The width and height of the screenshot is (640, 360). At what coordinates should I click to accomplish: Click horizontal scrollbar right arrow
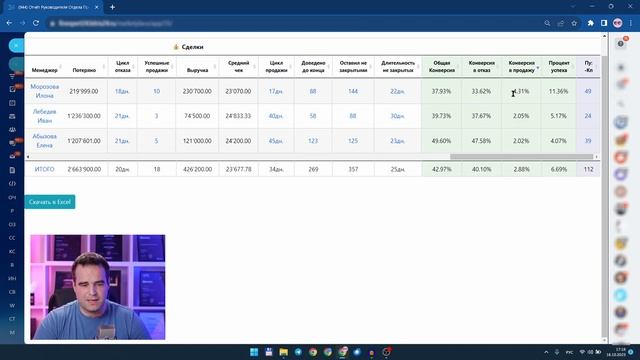[596, 157]
